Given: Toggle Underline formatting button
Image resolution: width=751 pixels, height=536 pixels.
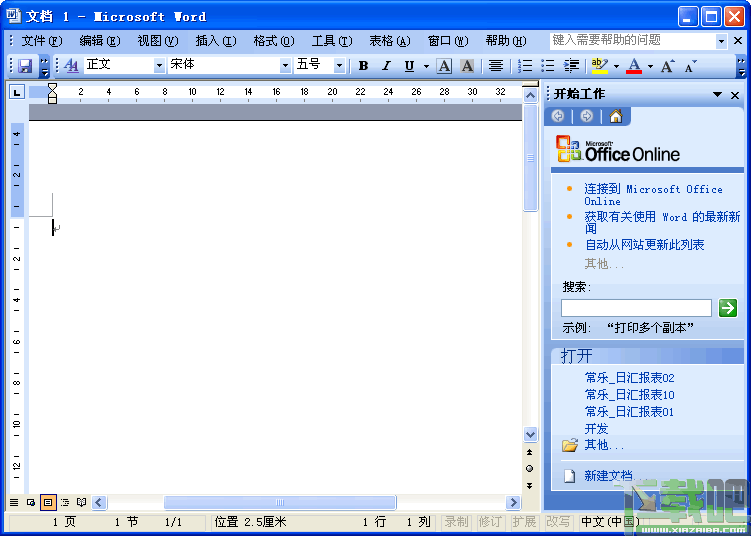Looking at the screenshot, I should (410, 66).
